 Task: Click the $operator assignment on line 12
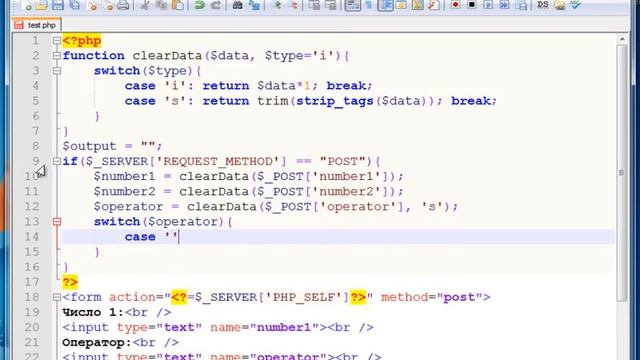click(x=276, y=207)
